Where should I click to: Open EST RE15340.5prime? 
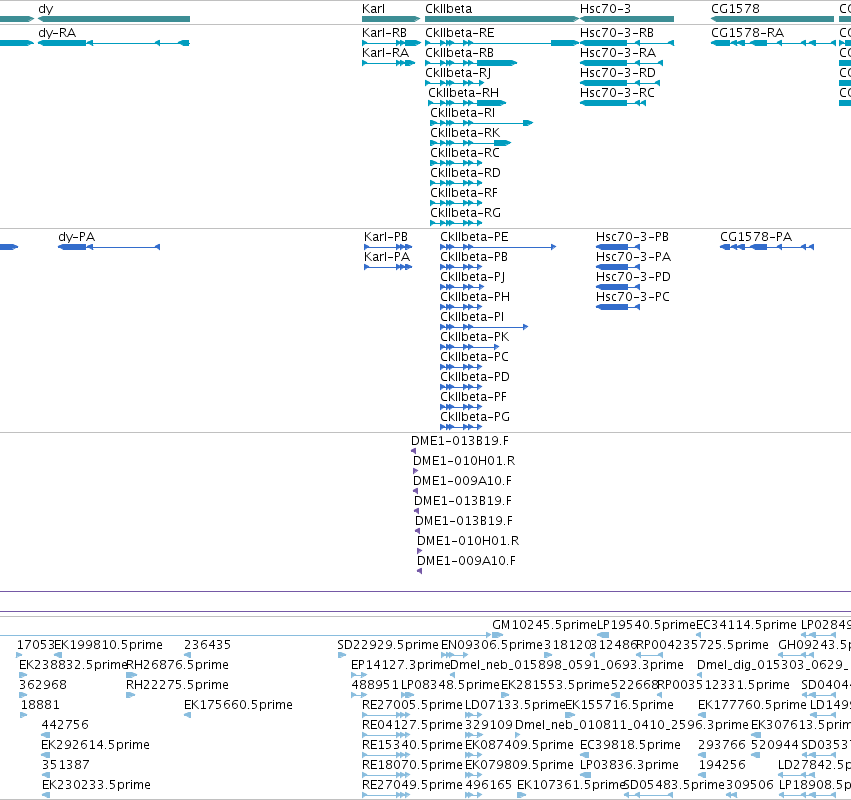pos(412,745)
